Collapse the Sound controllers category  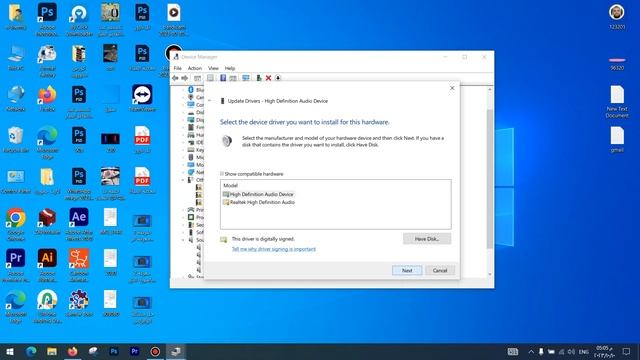(x=183, y=240)
